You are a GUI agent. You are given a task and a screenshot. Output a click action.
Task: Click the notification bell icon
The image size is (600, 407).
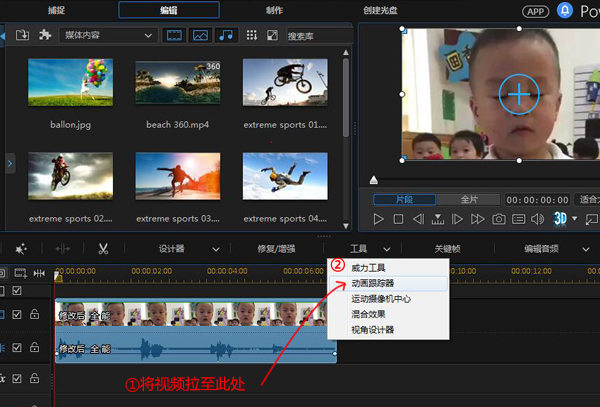[x=565, y=11]
